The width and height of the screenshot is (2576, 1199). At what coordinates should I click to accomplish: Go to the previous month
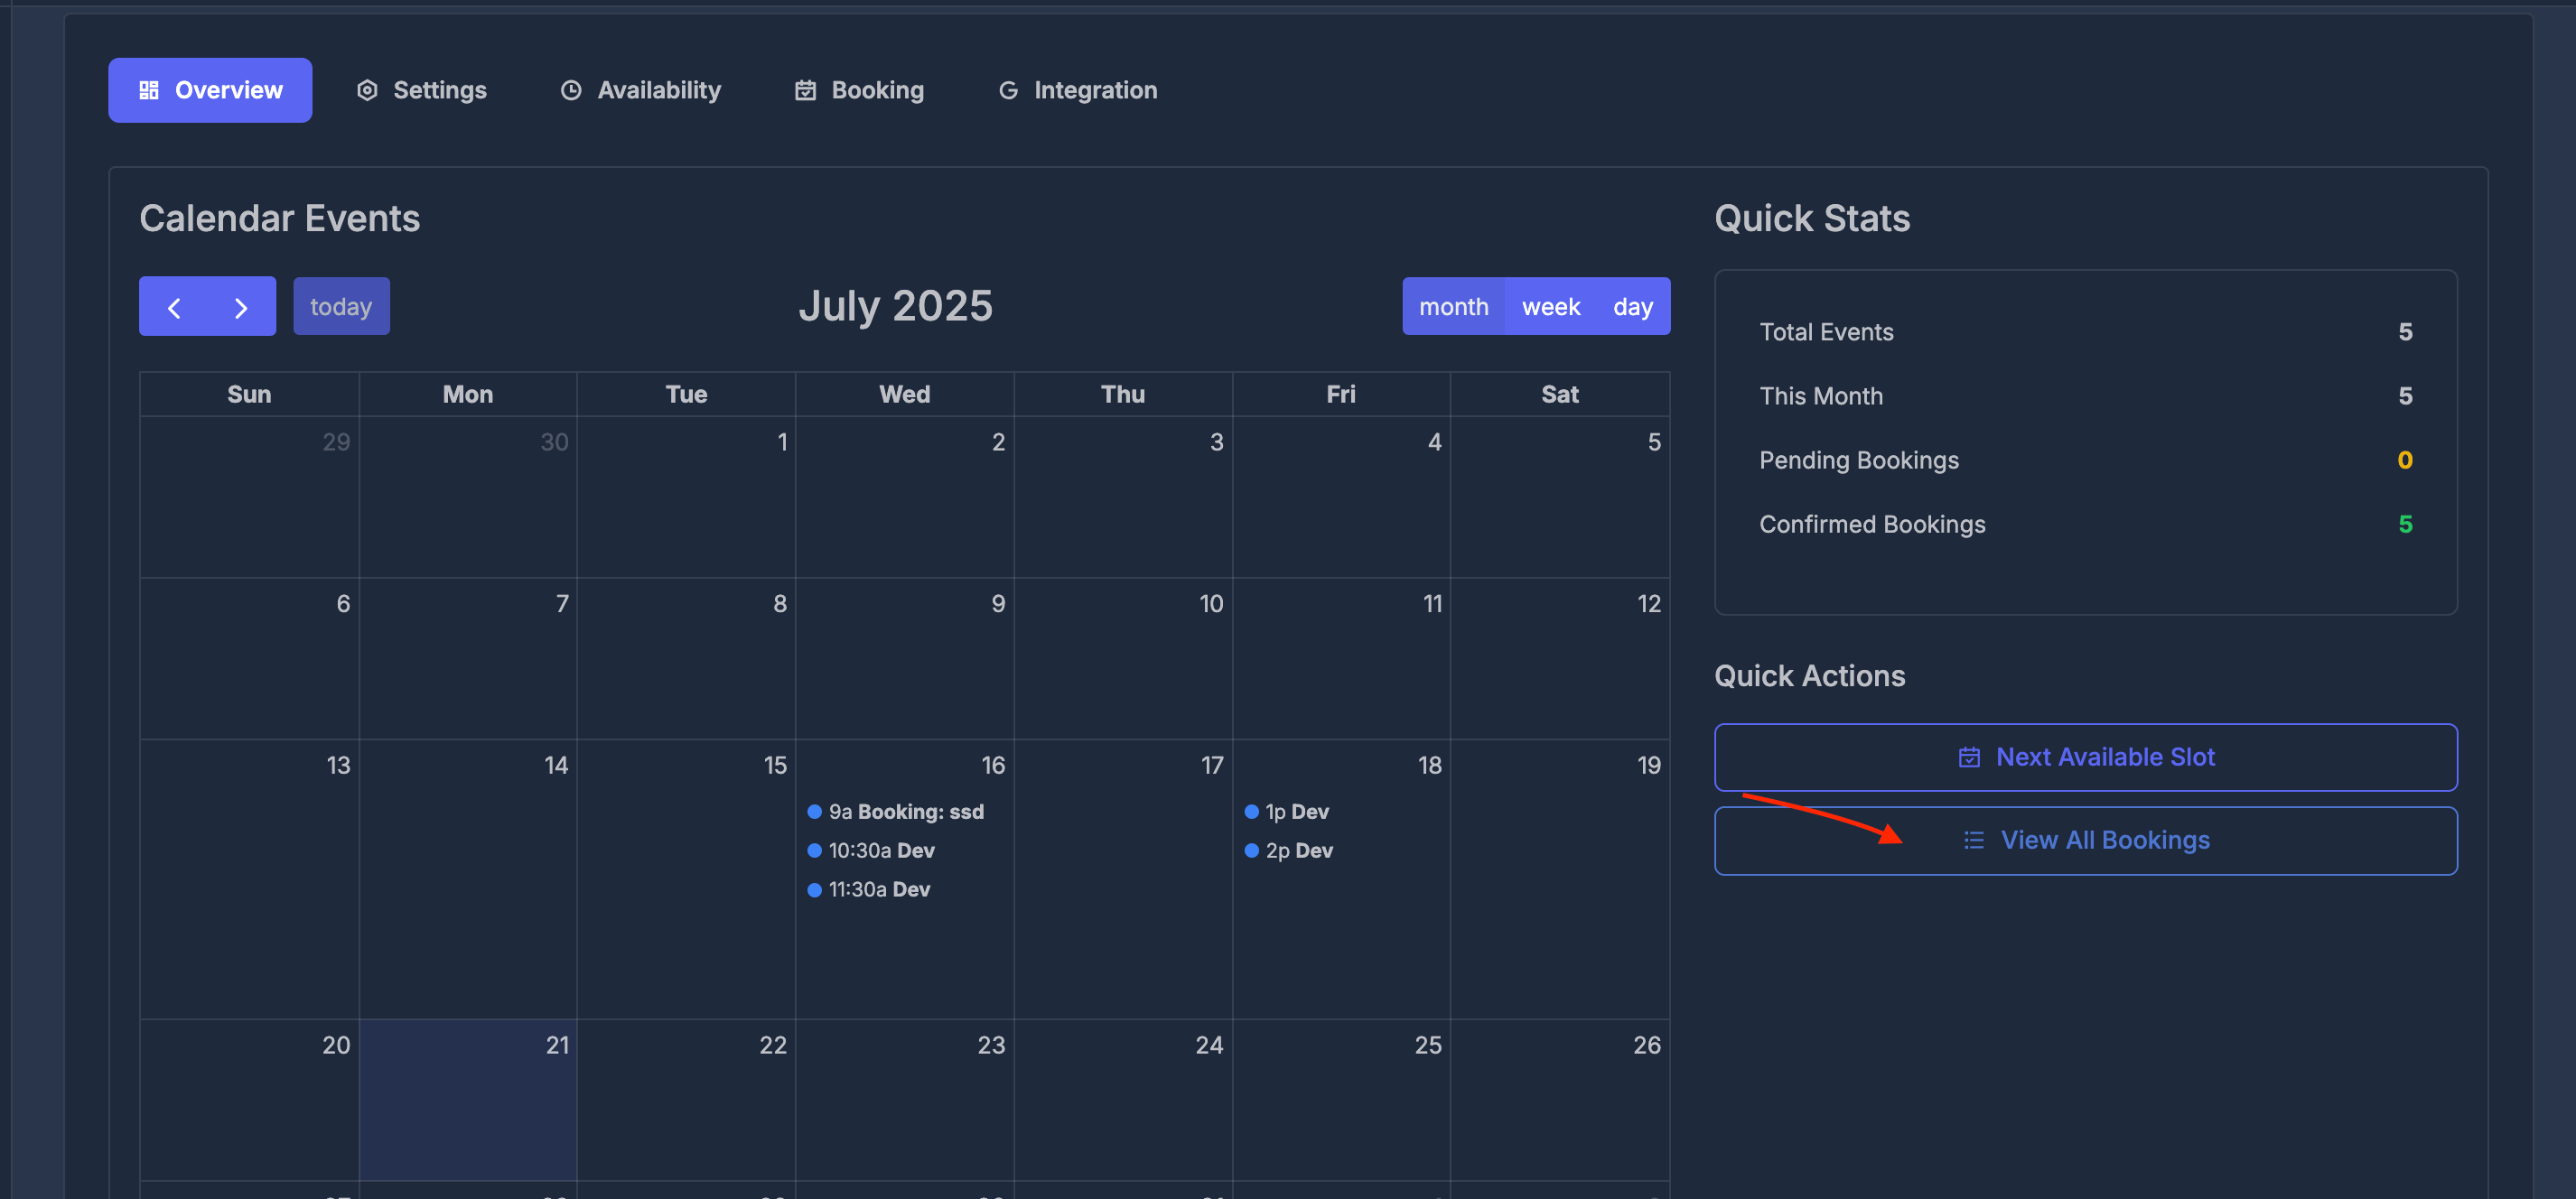174,307
